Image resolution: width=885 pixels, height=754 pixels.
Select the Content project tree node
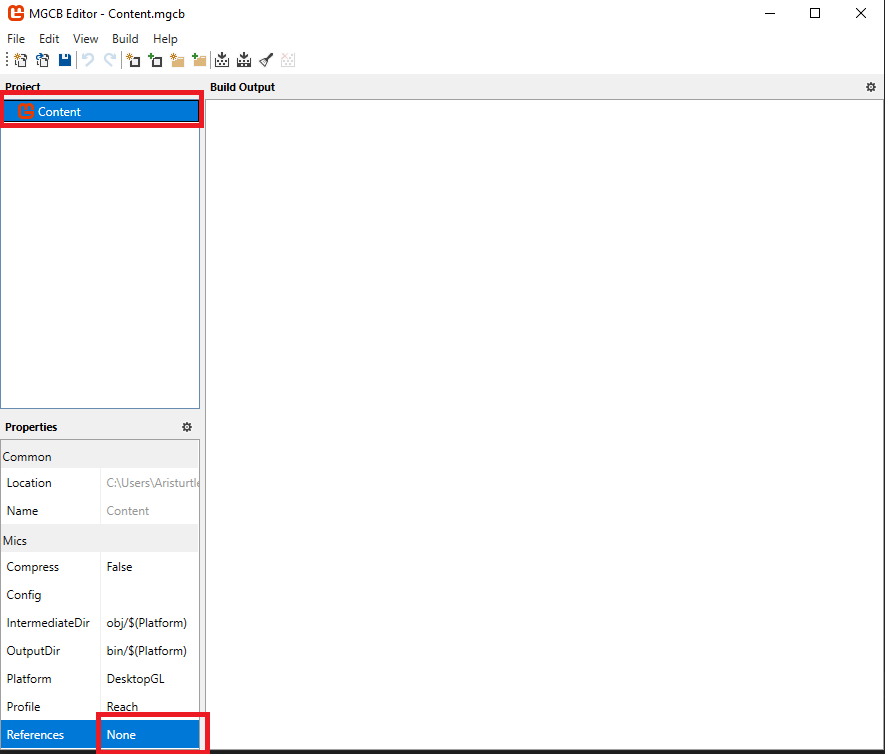coord(101,111)
